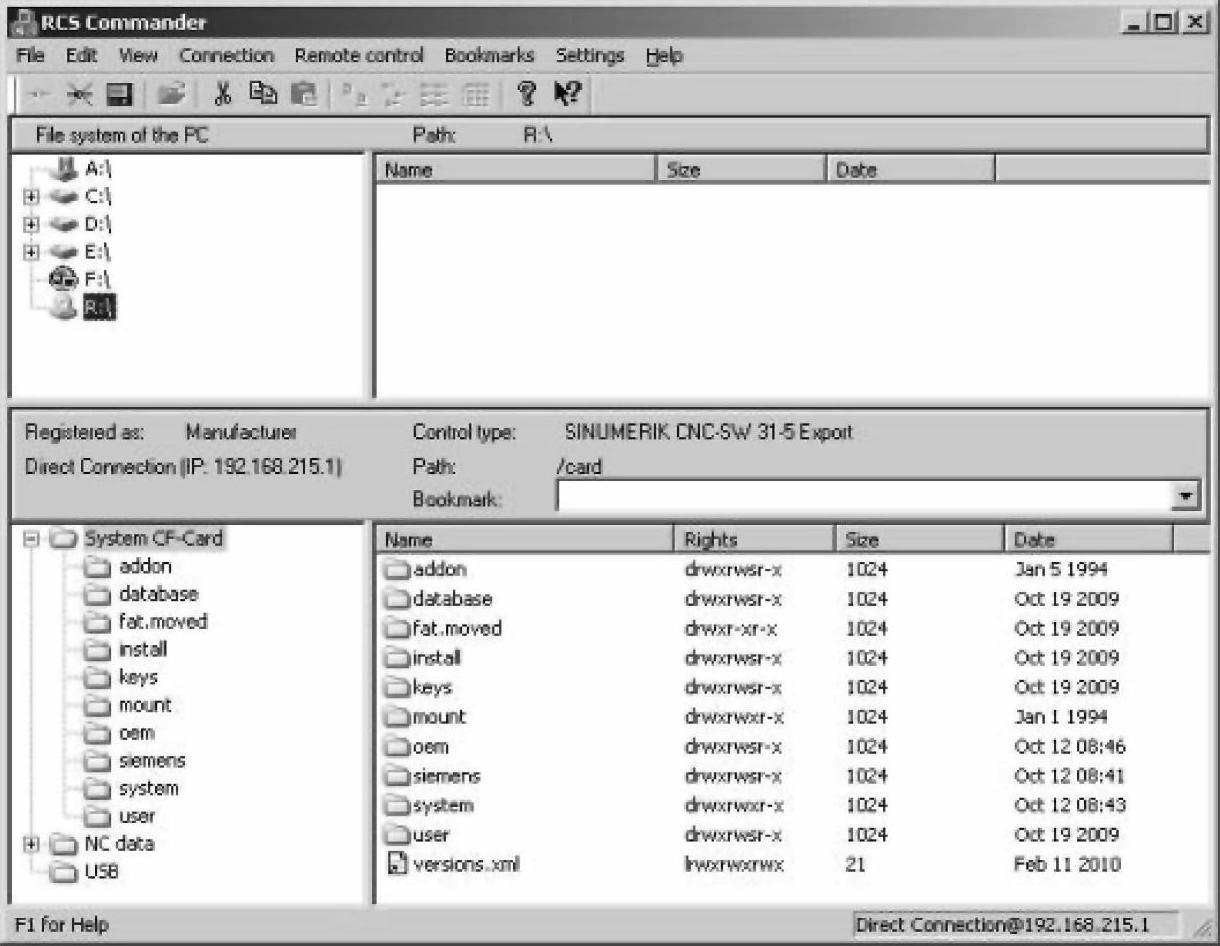Image resolution: width=1220 pixels, height=946 pixels.
Task: Click the 'drwxr-xr-x' rights cell
Action: 733,628
